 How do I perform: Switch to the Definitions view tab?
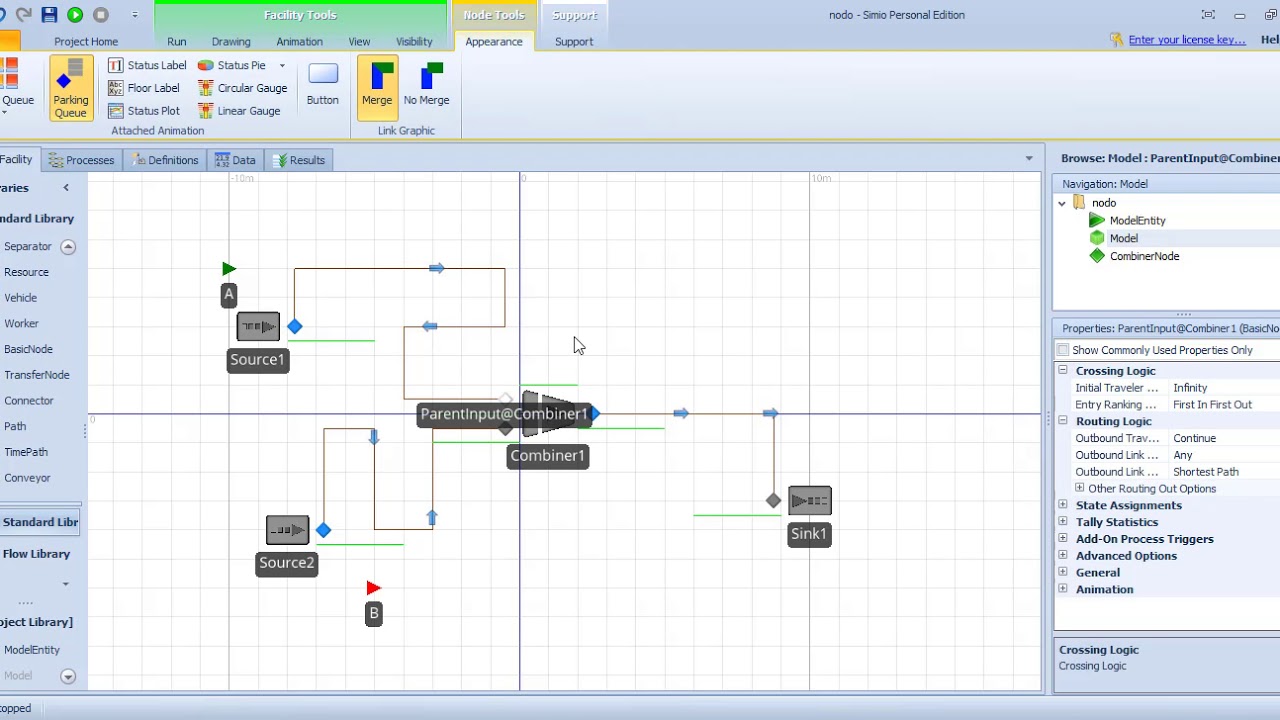click(165, 160)
